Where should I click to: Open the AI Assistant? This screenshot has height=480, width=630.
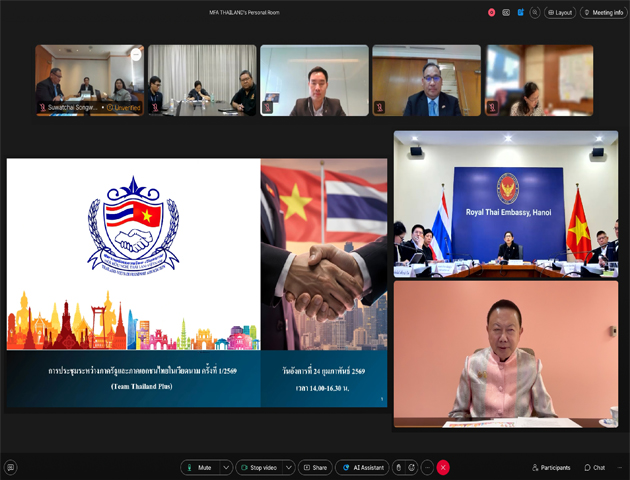pos(361,467)
